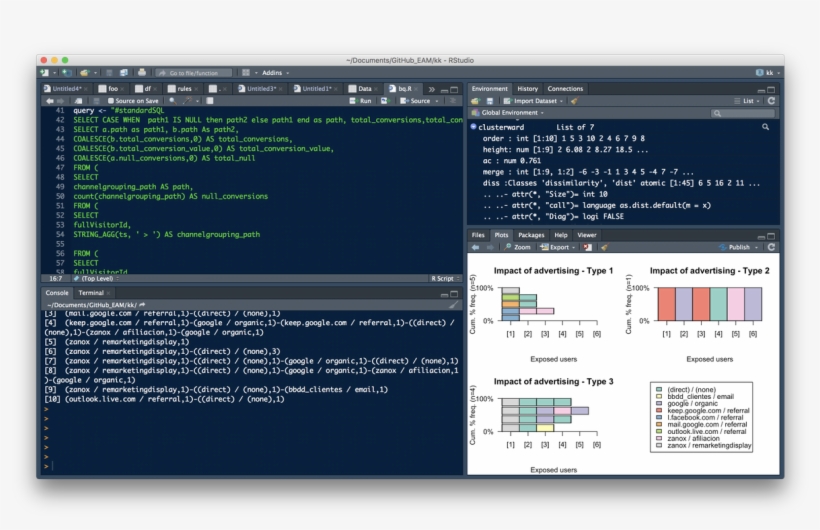The image size is (820, 530).
Task: Open the Global Environment dropdown
Action: click(x=508, y=112)
